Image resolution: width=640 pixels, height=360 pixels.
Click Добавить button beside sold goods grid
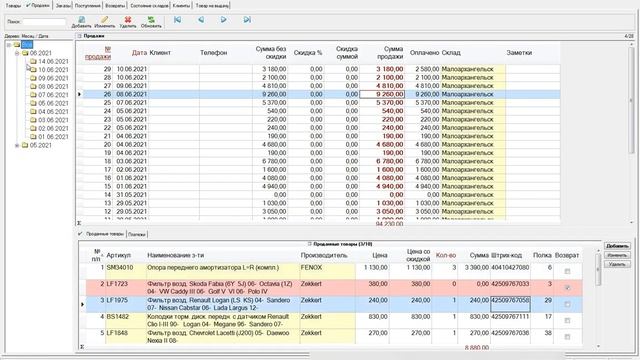pyautogui.click(x=617, y=246)
